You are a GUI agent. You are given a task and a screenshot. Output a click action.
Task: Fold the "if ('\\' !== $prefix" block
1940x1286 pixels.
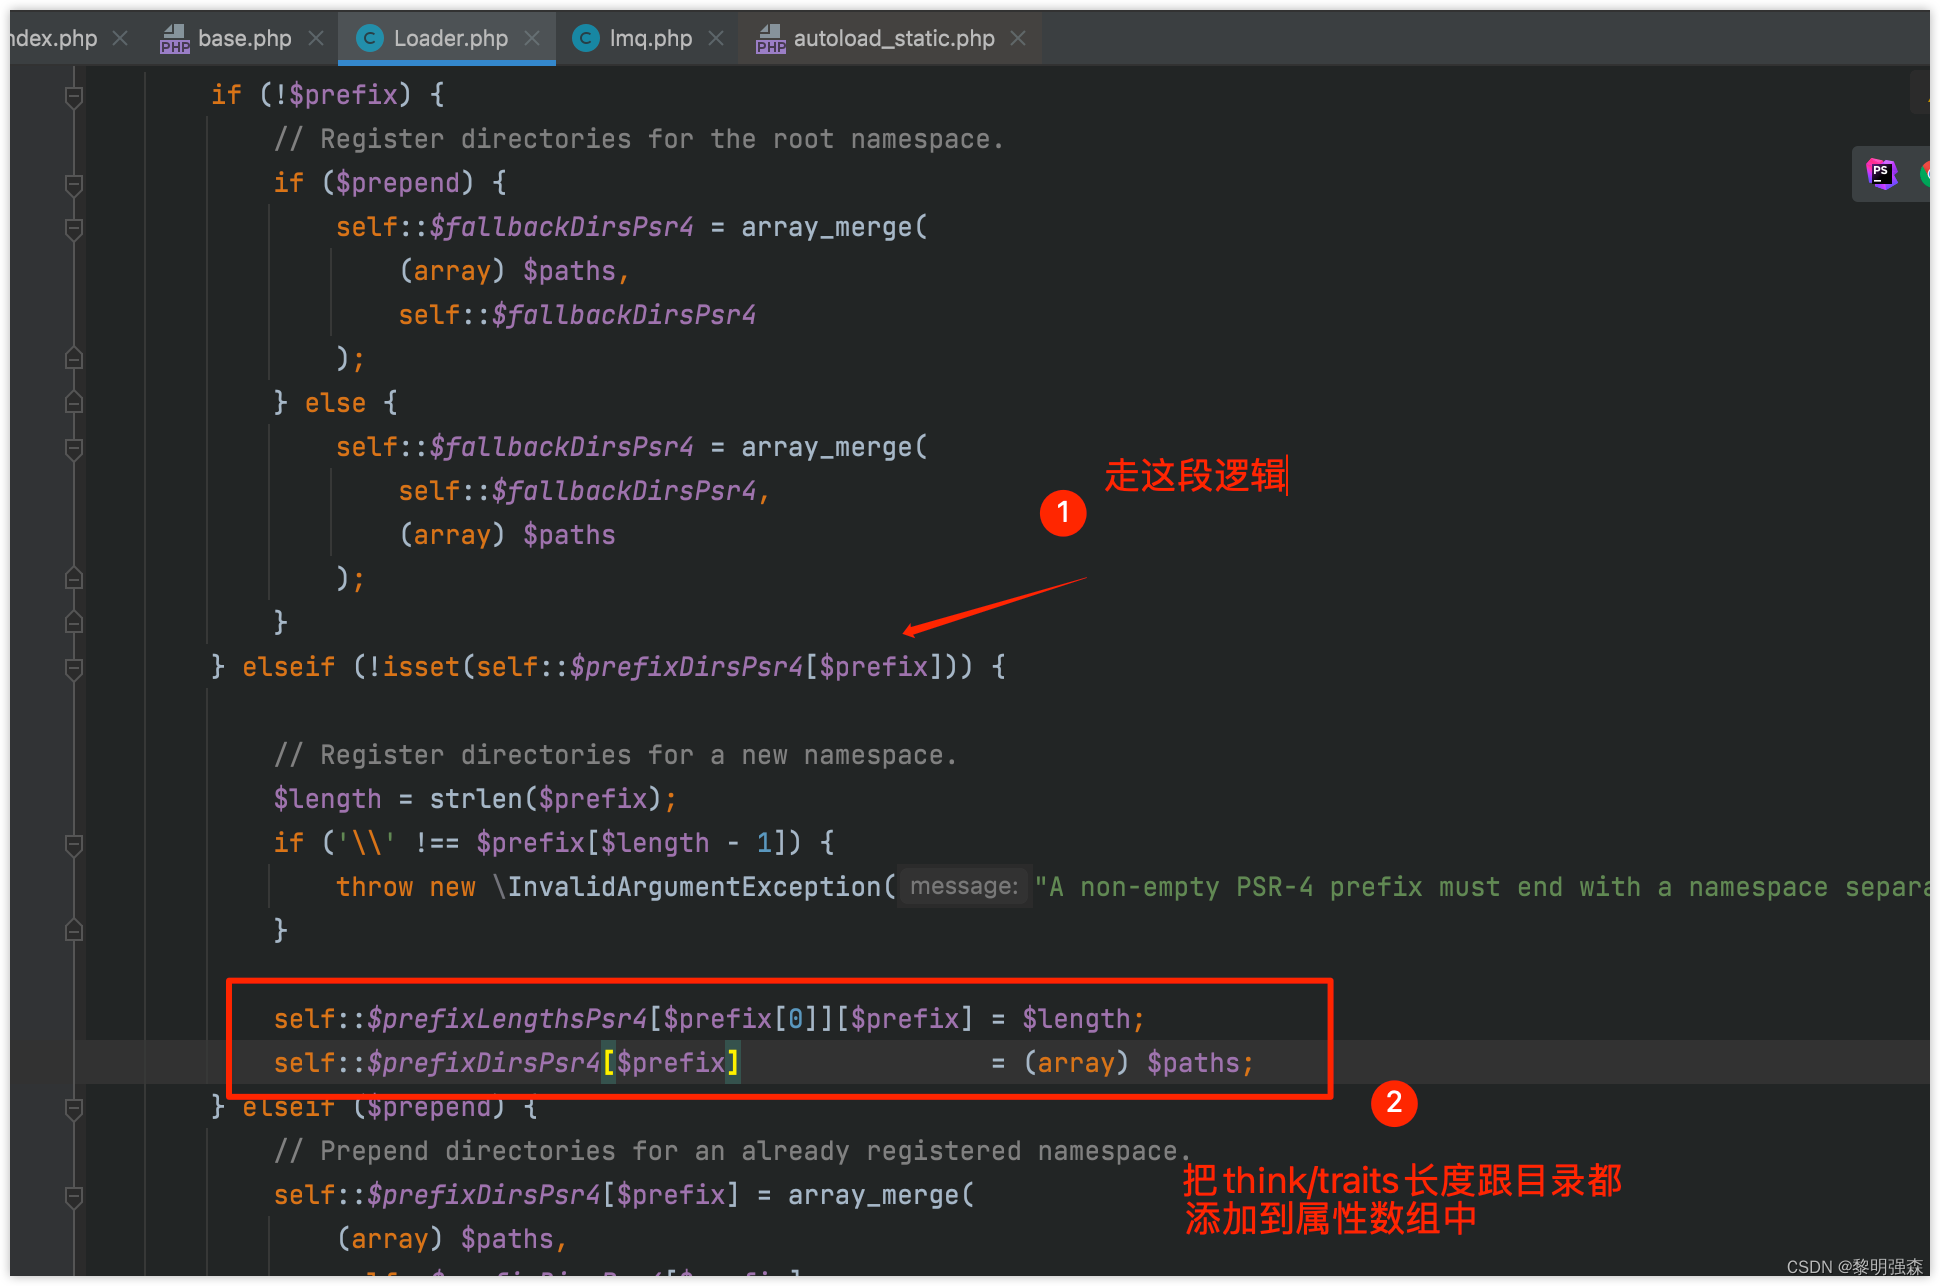pos(73,844)
